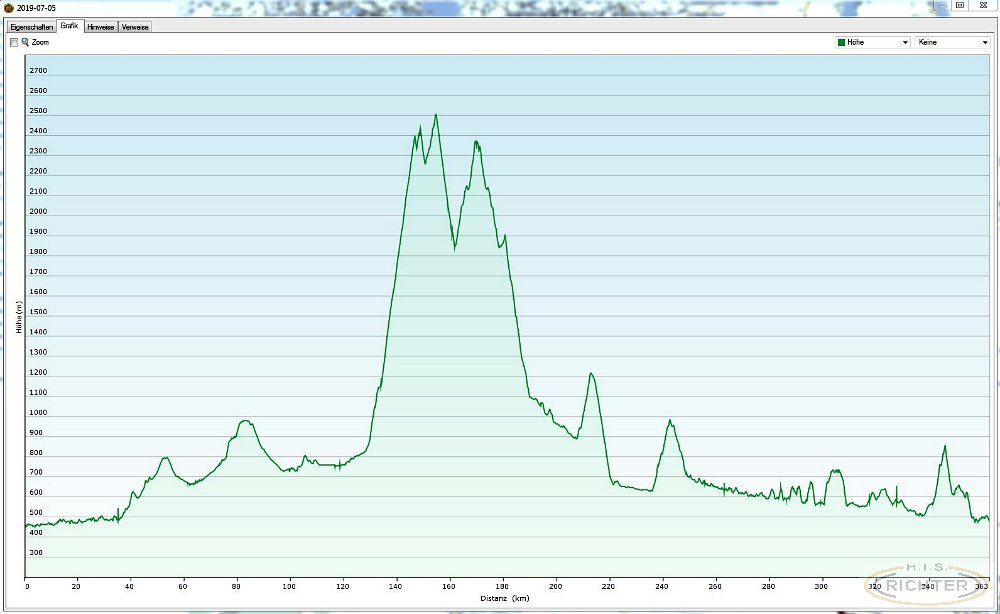This screenshot has width=1000, height=614.
Task: Open the Keine secondary series dropdown
Action: click(952, 43)
